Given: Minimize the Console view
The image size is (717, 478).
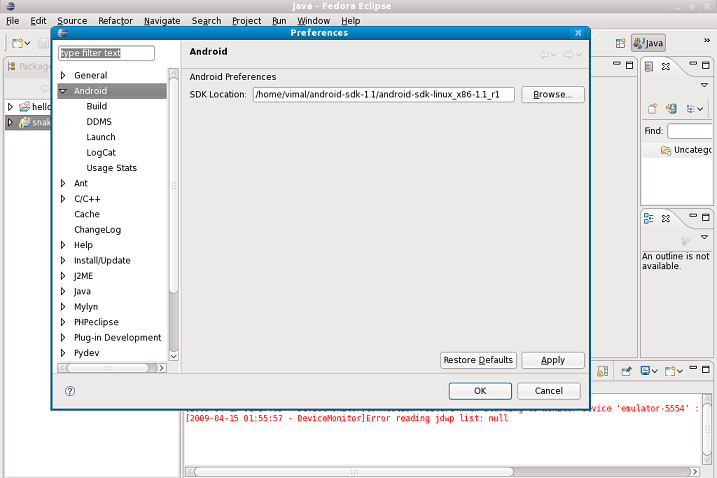Looking at the screenshot, I should pos(693,368).
